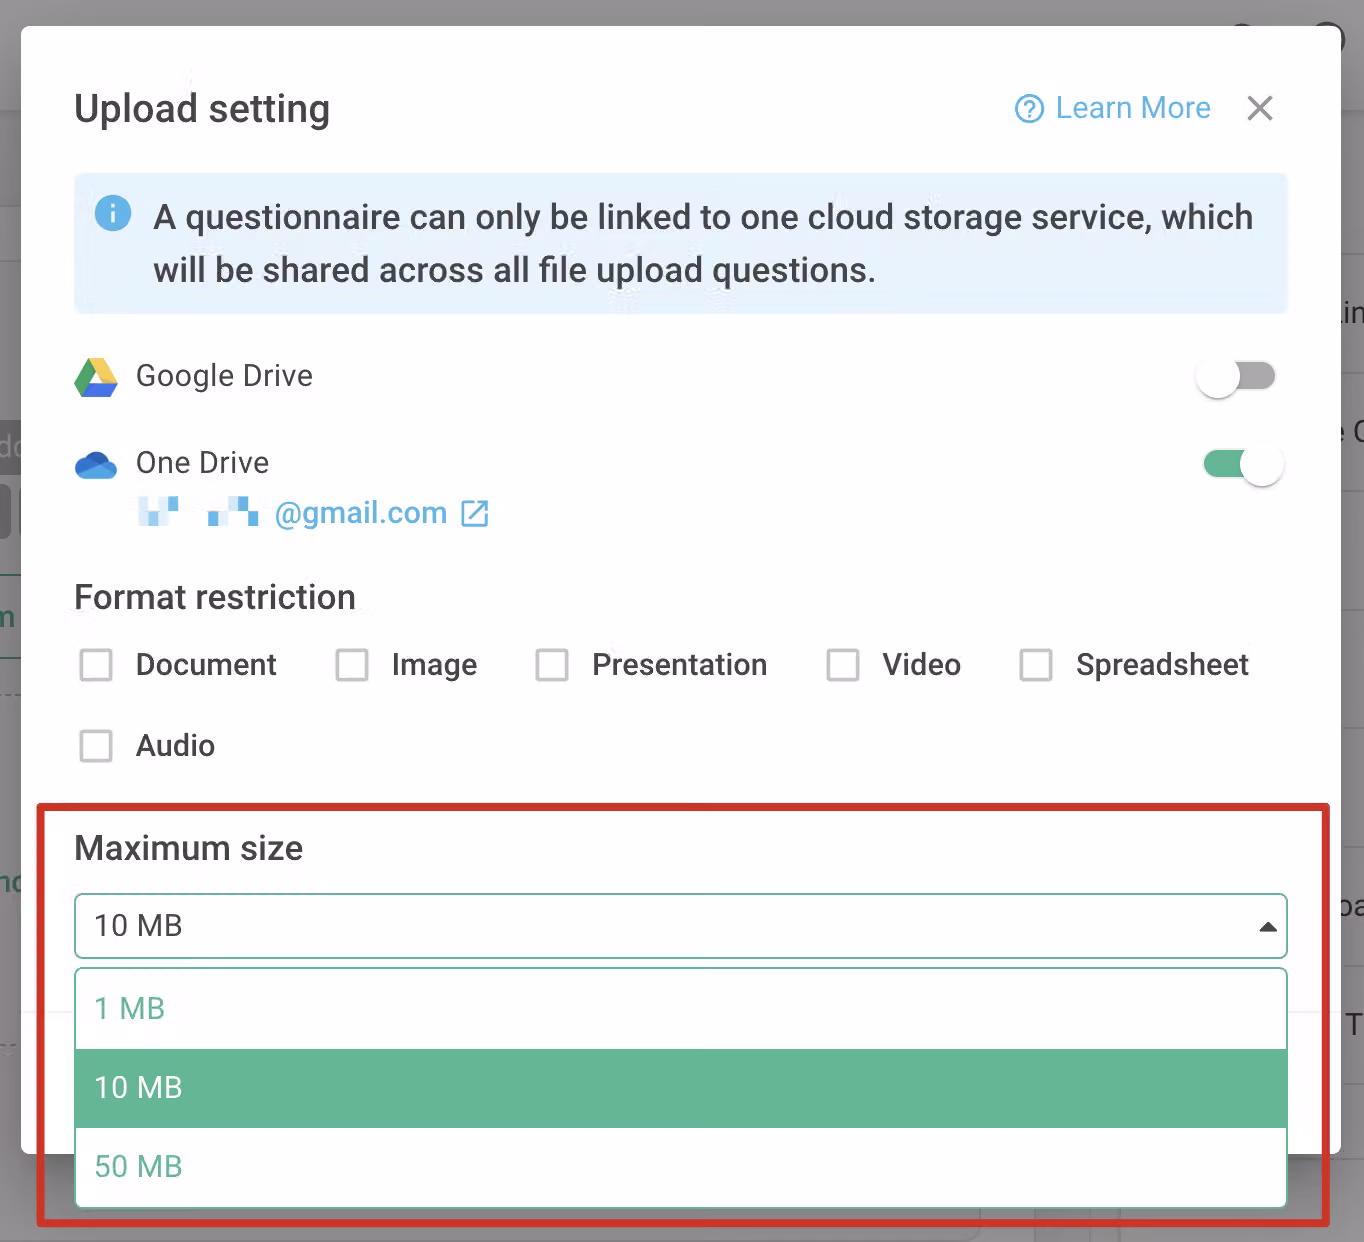This screenshot has height=1242, width=1364.
Task: Click the external link icon beside email
Action: [474, 514]
